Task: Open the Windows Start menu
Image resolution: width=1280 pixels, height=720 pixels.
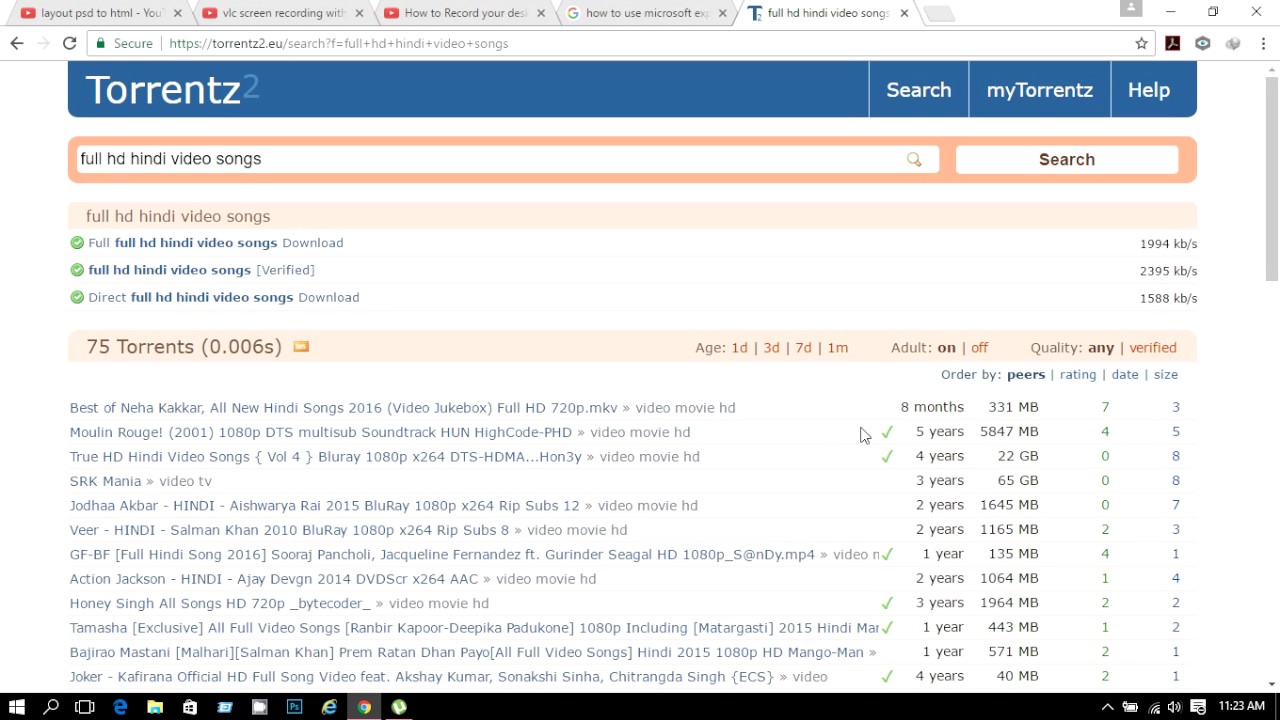Action: pyautogui.click(x=17, y=706)
